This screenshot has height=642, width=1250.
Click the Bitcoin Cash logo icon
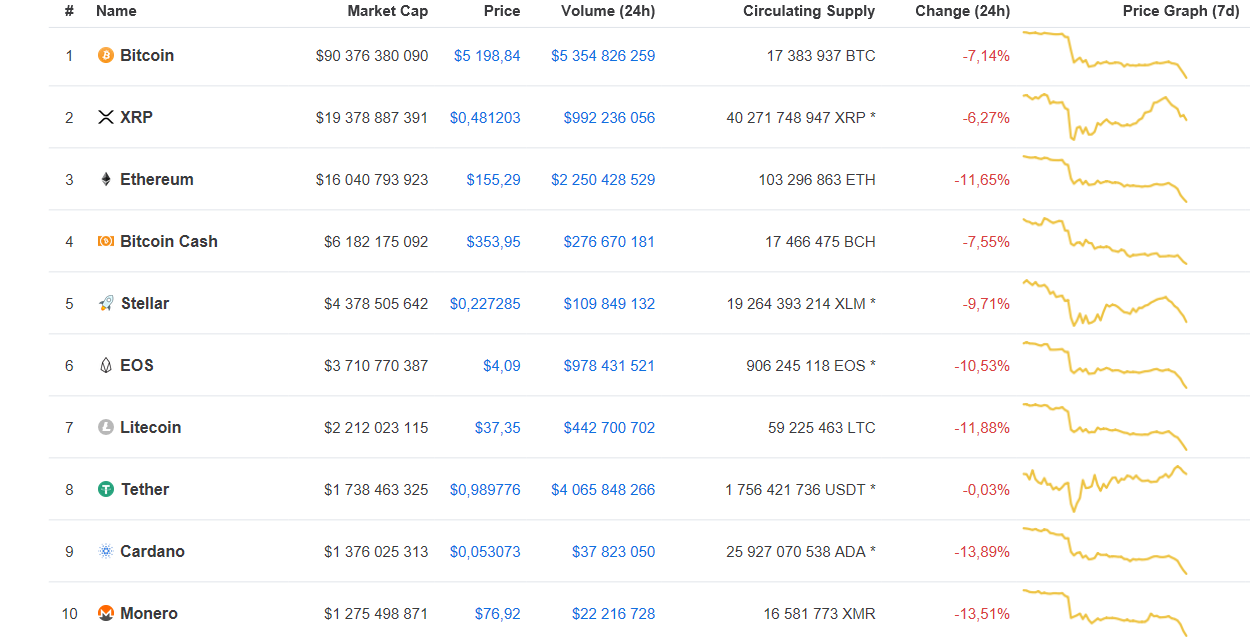click(x=106, y=242)
